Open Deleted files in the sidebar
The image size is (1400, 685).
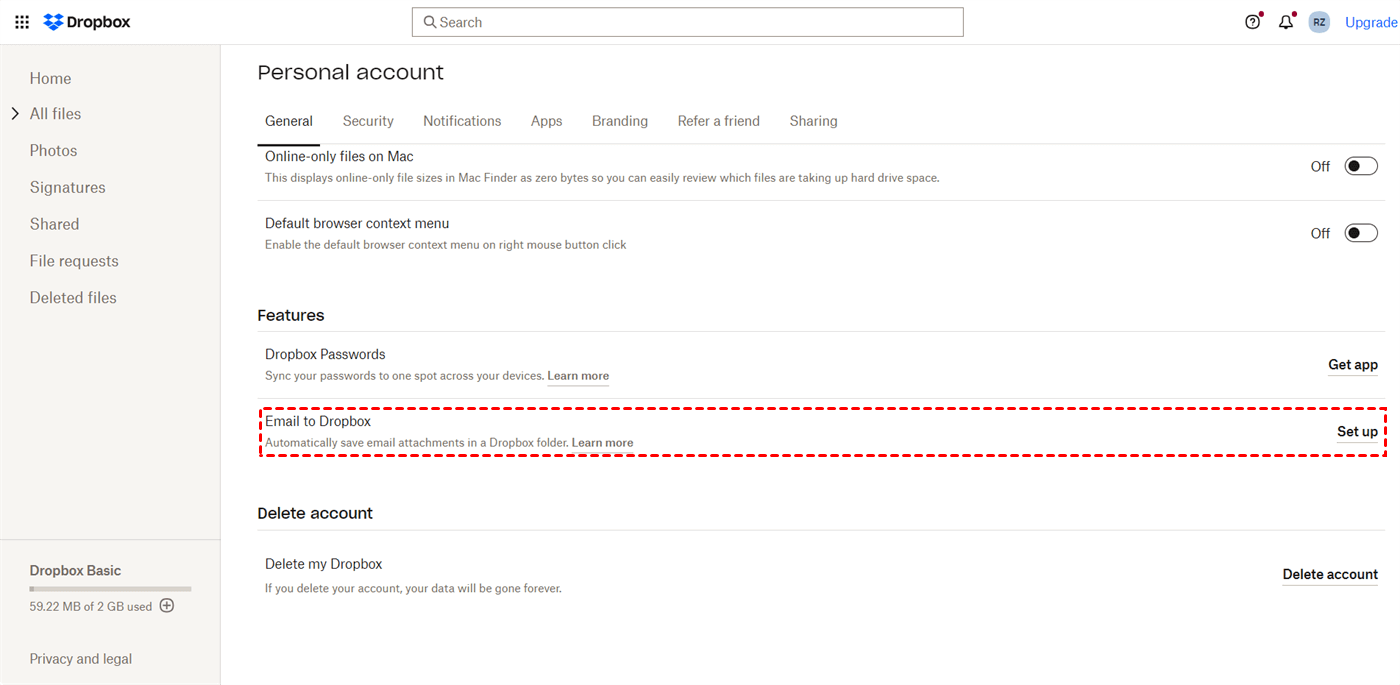point(73,298)
